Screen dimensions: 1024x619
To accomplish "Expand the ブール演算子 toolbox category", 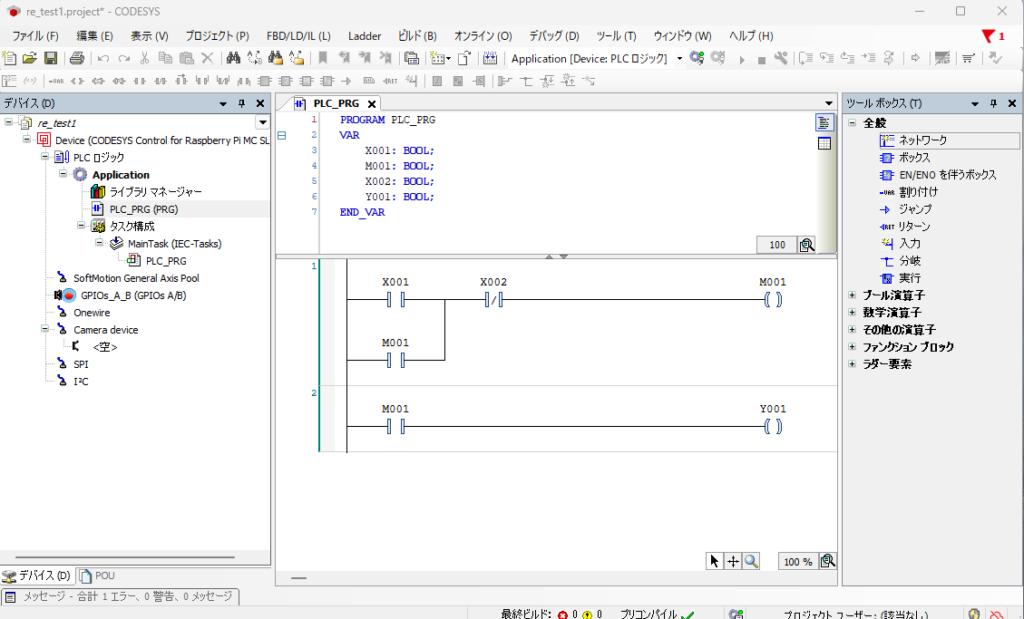I will tap(852, 295).
